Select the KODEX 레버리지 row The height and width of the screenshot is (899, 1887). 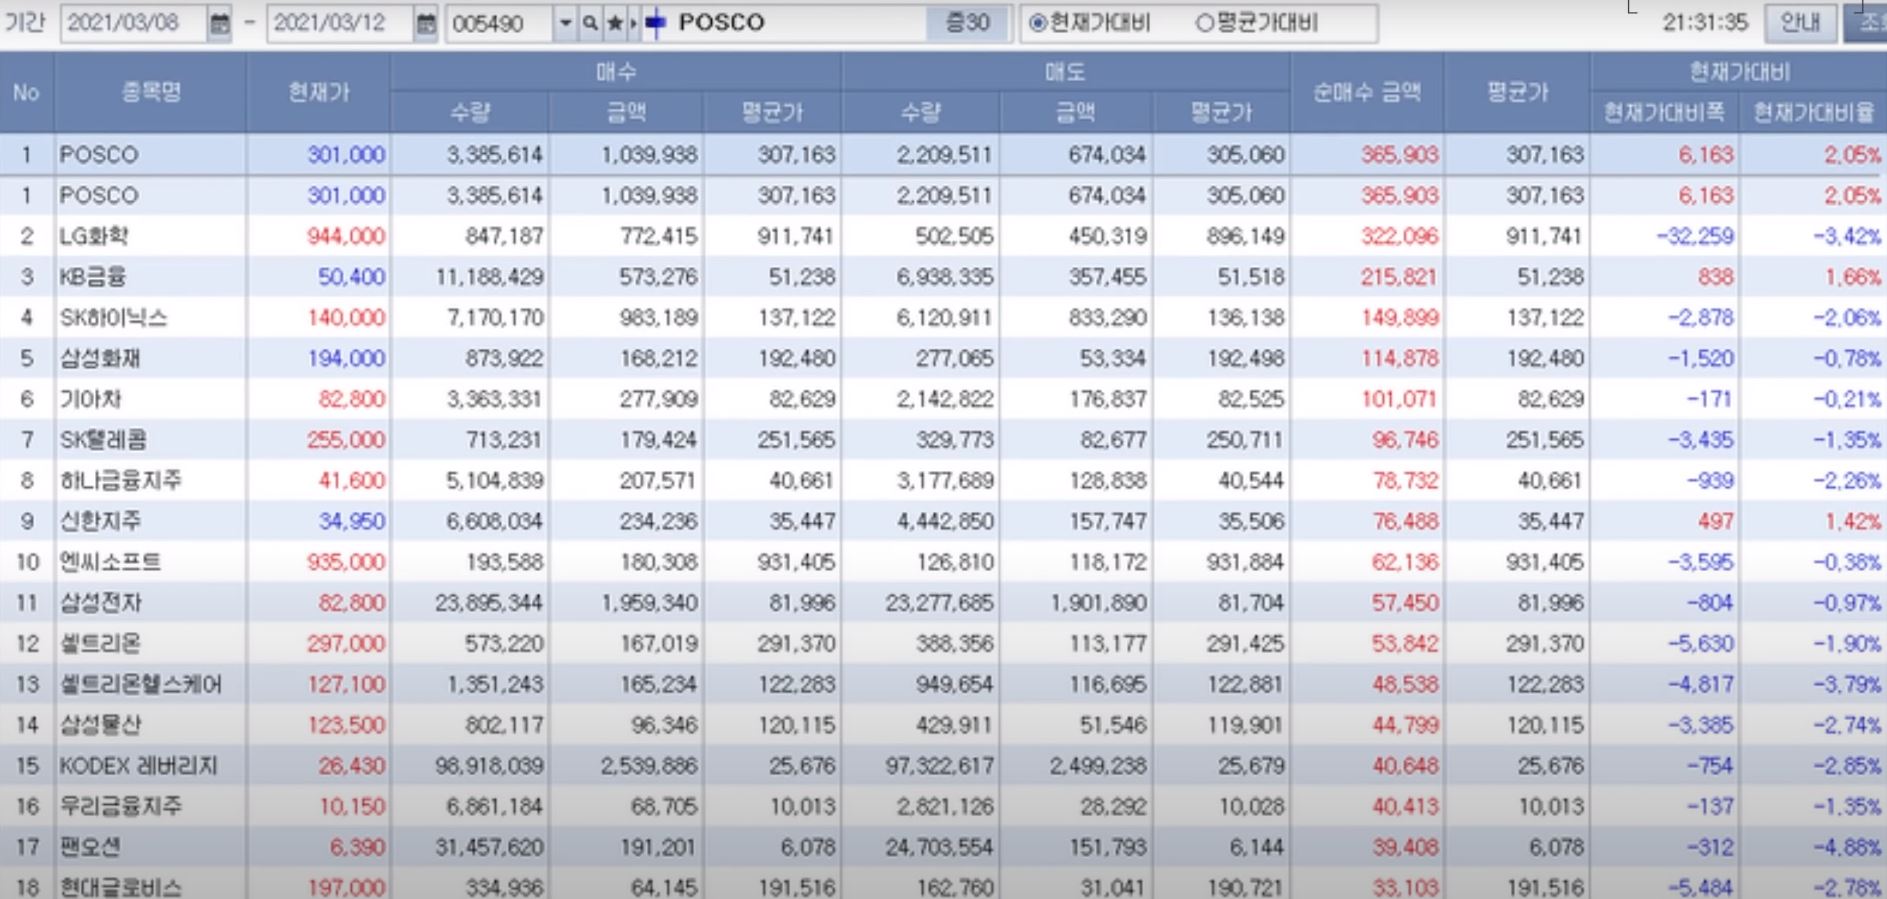coord(943,766)
